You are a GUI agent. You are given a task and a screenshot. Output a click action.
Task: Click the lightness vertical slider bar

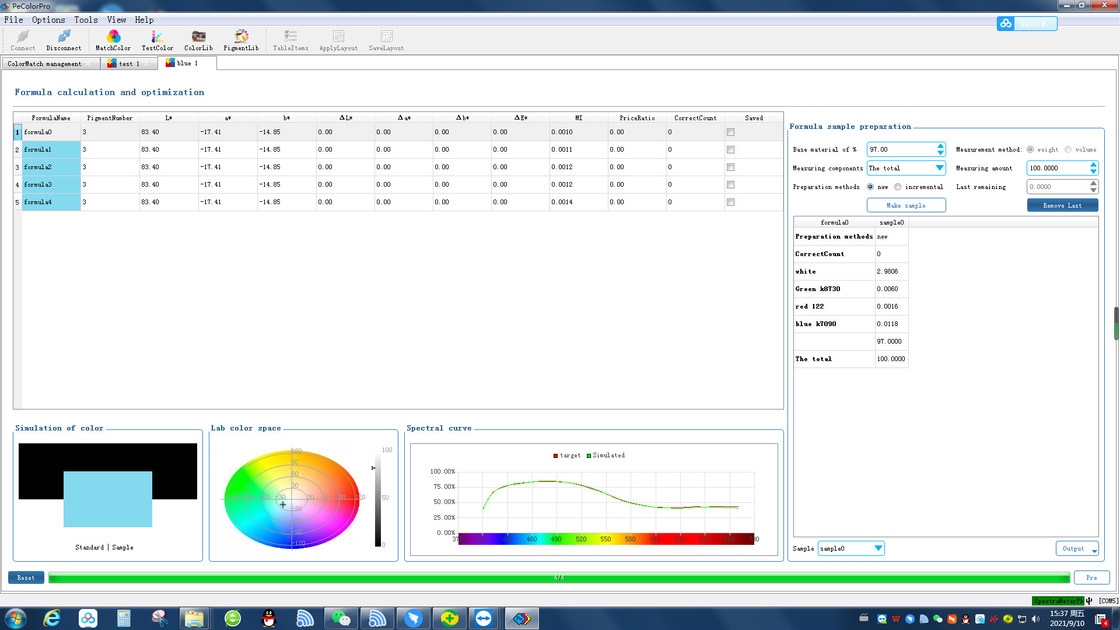(378, 498)
